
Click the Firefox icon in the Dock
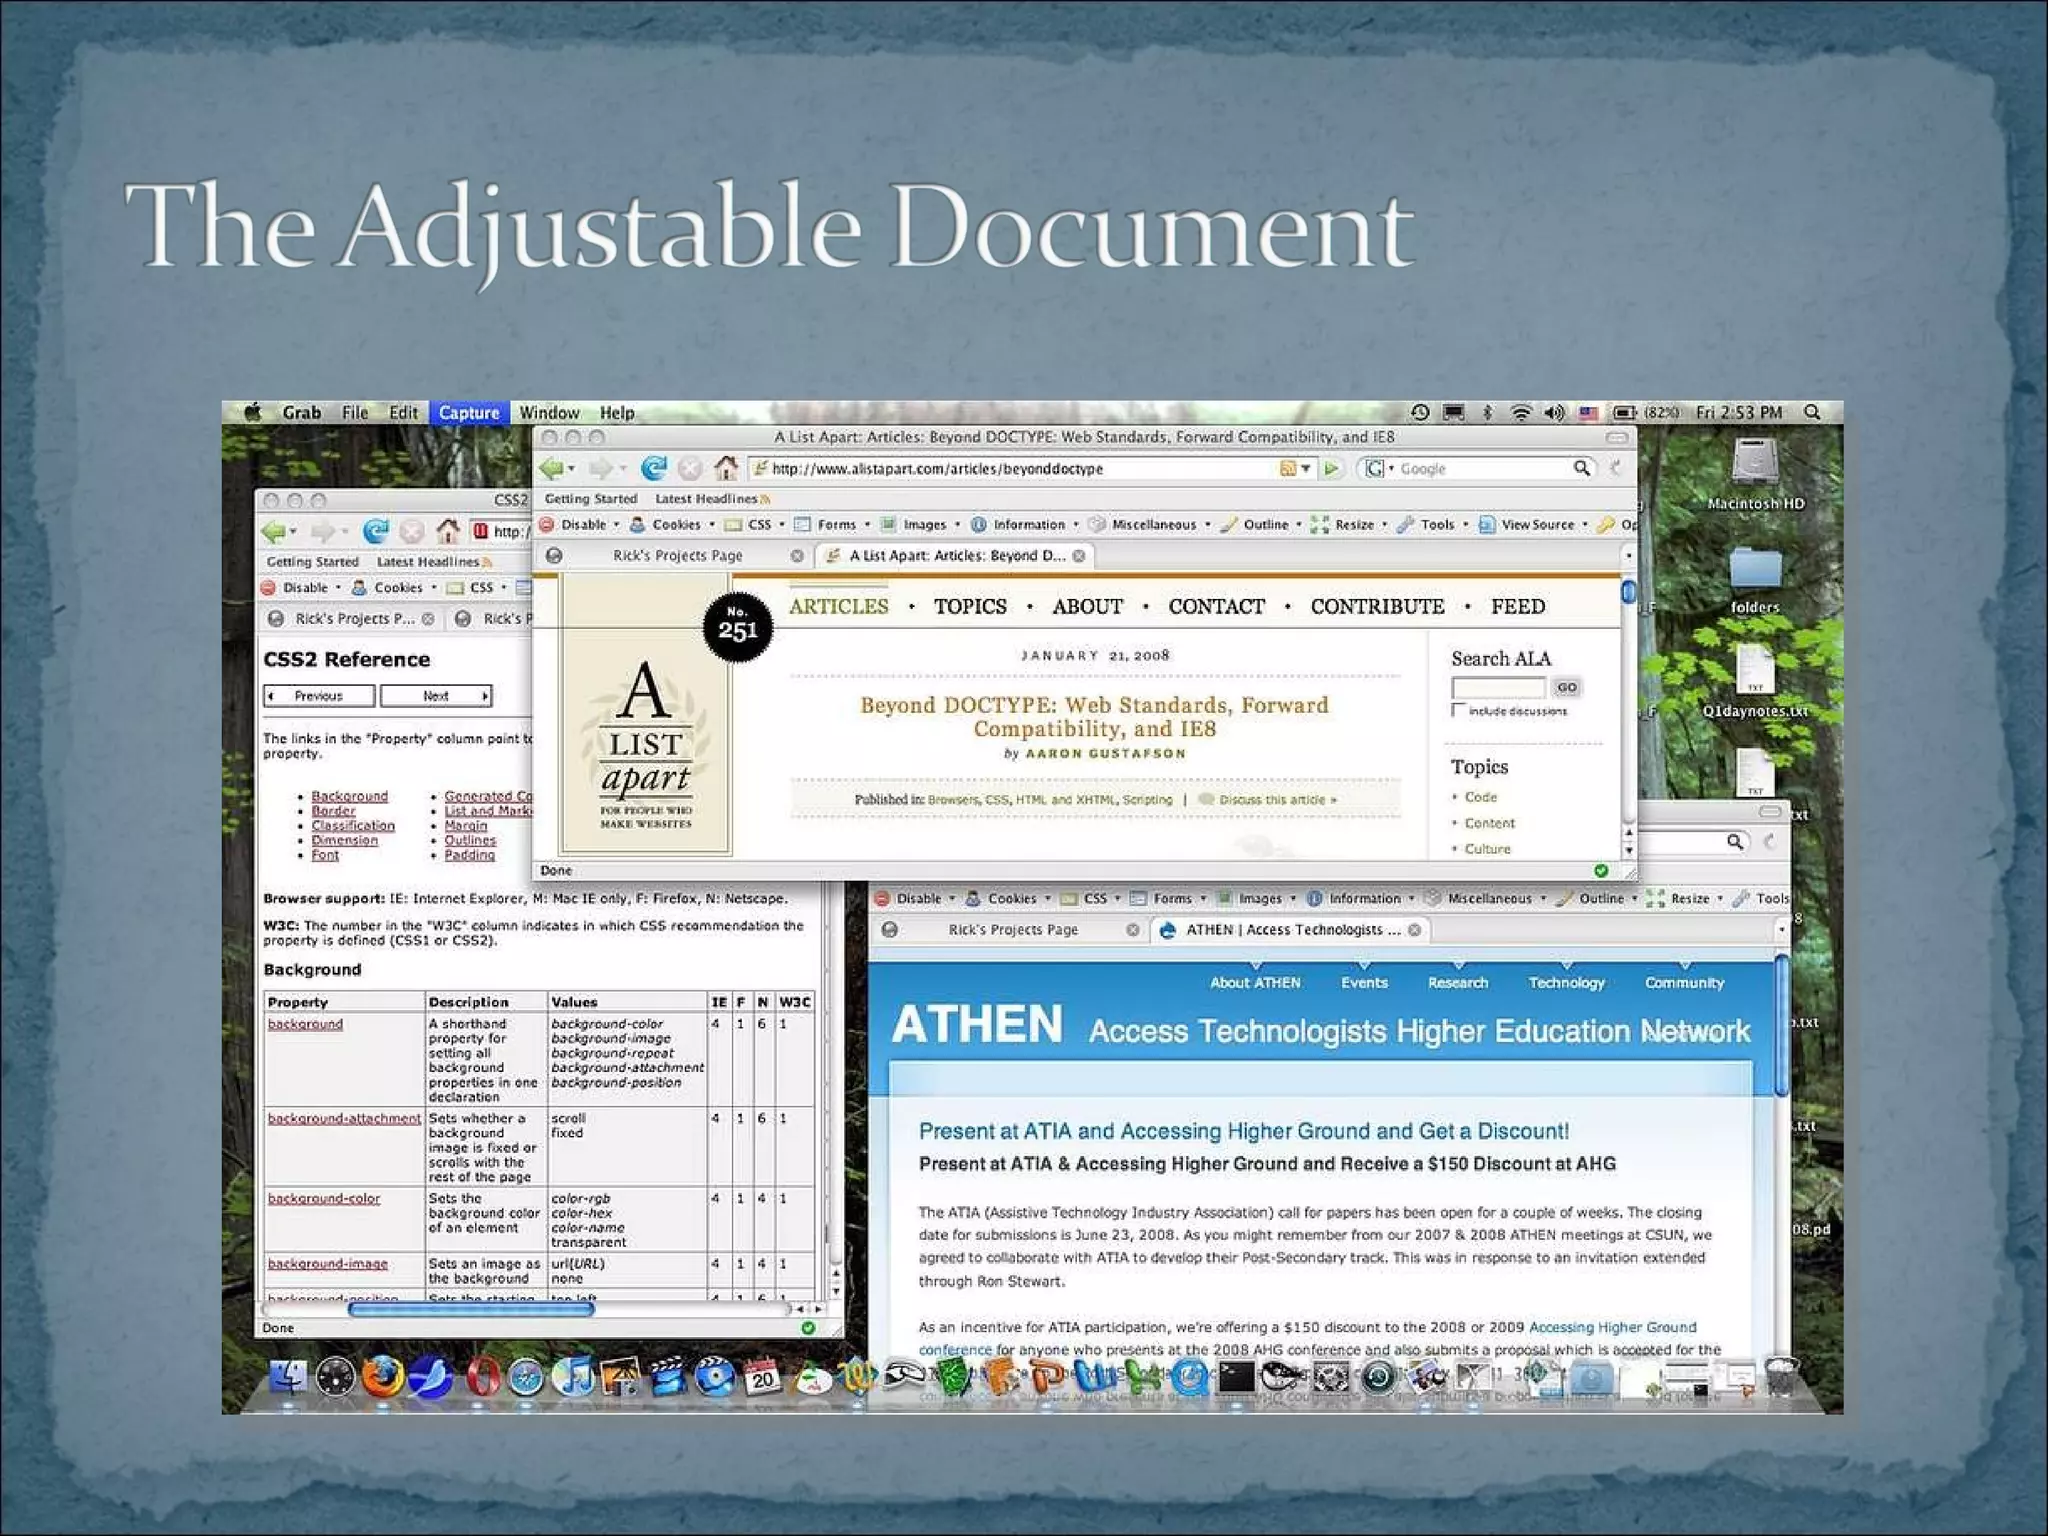click(382, 1378)
